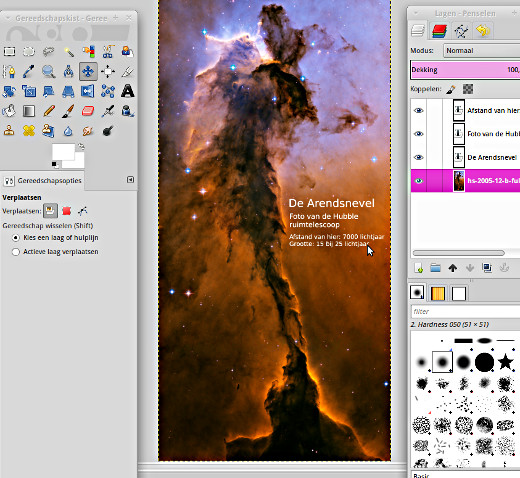Image resolution: width=520 pixels, height=478 pixels.
Task: Set Verplaatsen mode to path
Action: click(82, 211)
